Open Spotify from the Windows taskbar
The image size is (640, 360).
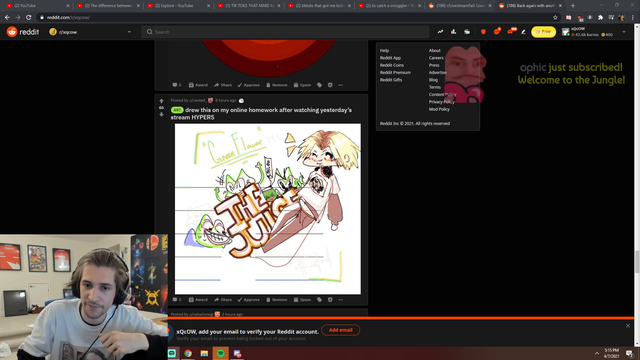[x=220, y=353]
